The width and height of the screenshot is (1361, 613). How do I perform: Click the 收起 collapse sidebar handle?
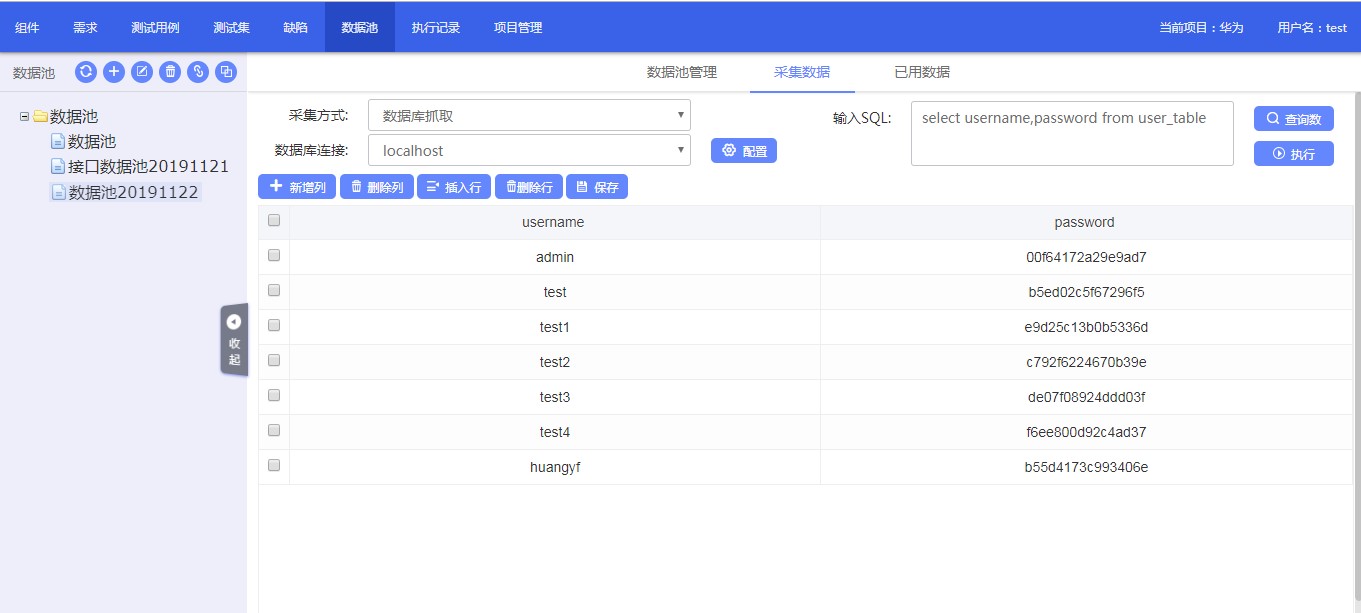234,340
